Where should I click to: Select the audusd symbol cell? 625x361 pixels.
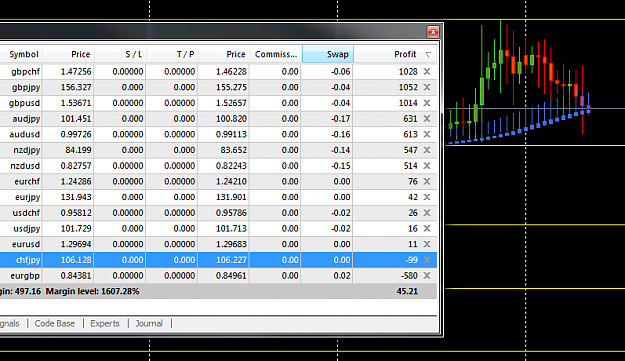pos(25,134)
